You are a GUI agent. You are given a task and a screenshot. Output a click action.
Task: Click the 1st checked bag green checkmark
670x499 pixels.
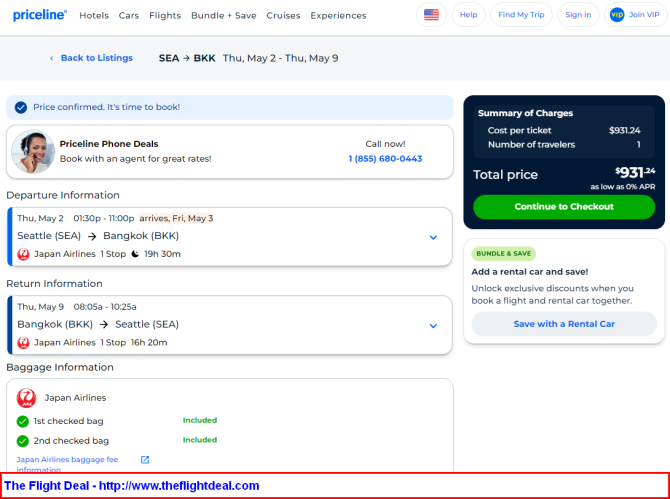click(23, 422)
